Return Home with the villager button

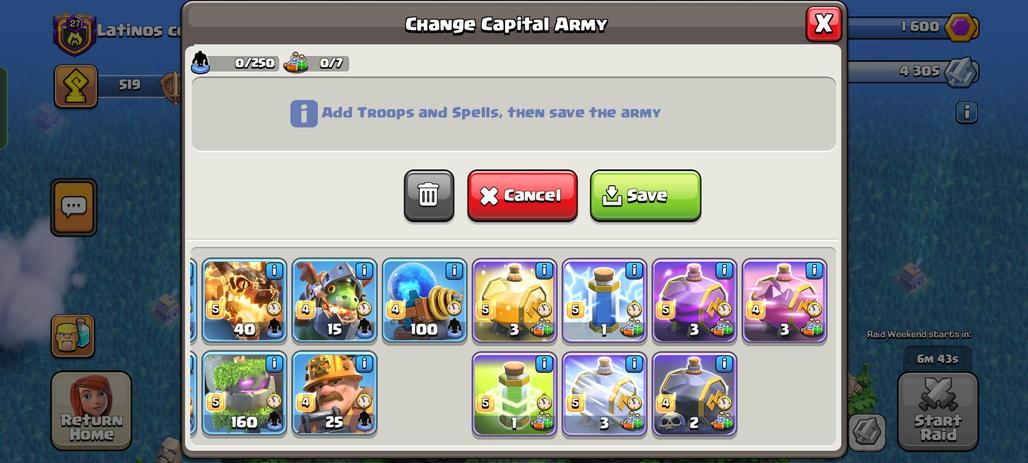coord(91,411)
